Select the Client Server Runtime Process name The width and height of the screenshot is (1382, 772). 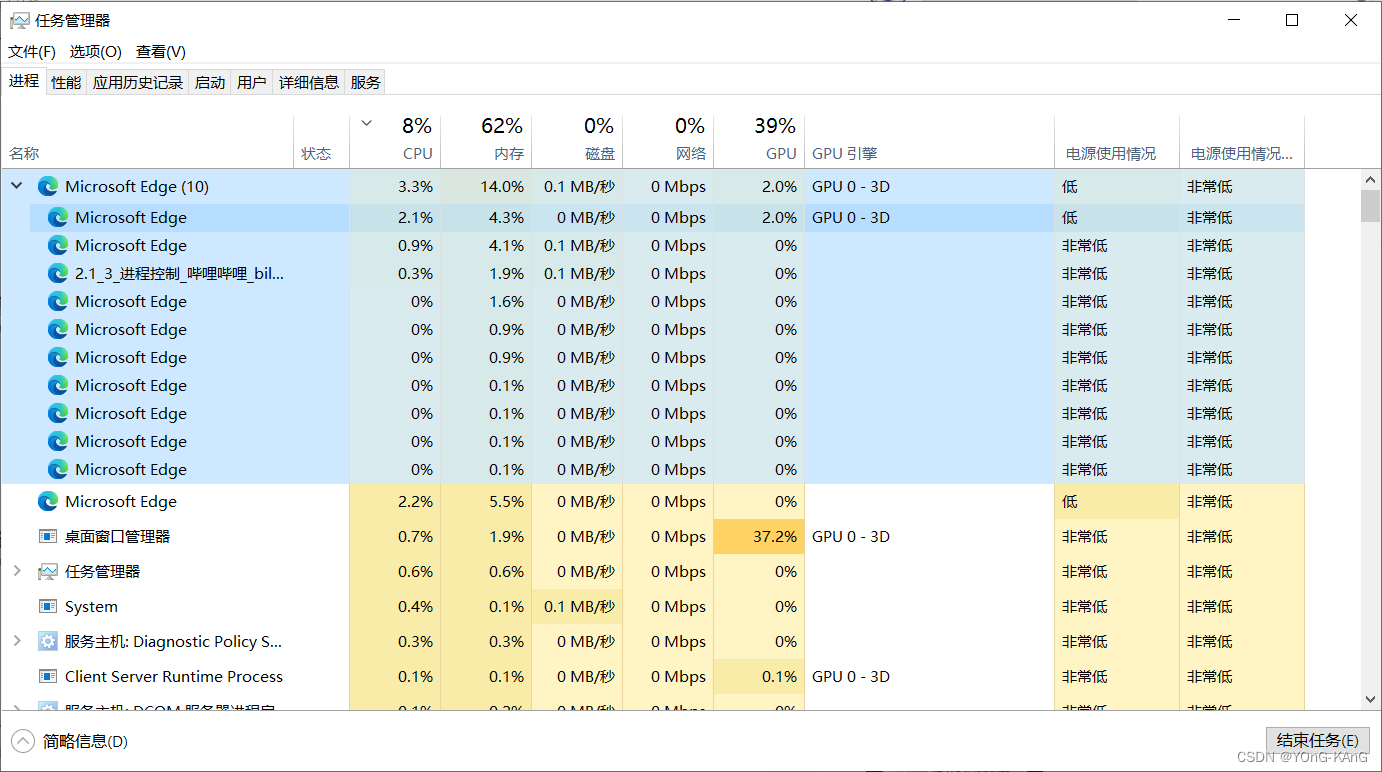[x=174, y=676]
